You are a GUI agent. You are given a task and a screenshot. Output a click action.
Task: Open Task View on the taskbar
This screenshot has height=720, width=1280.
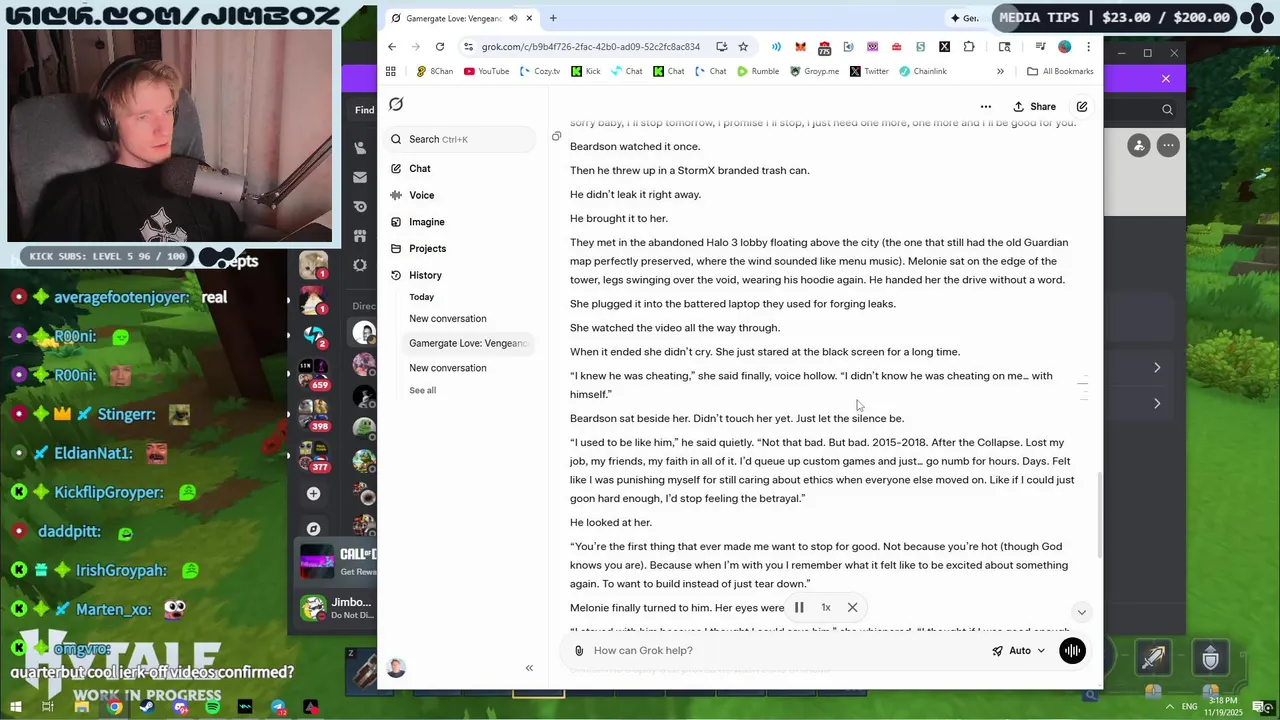(48, 707)
